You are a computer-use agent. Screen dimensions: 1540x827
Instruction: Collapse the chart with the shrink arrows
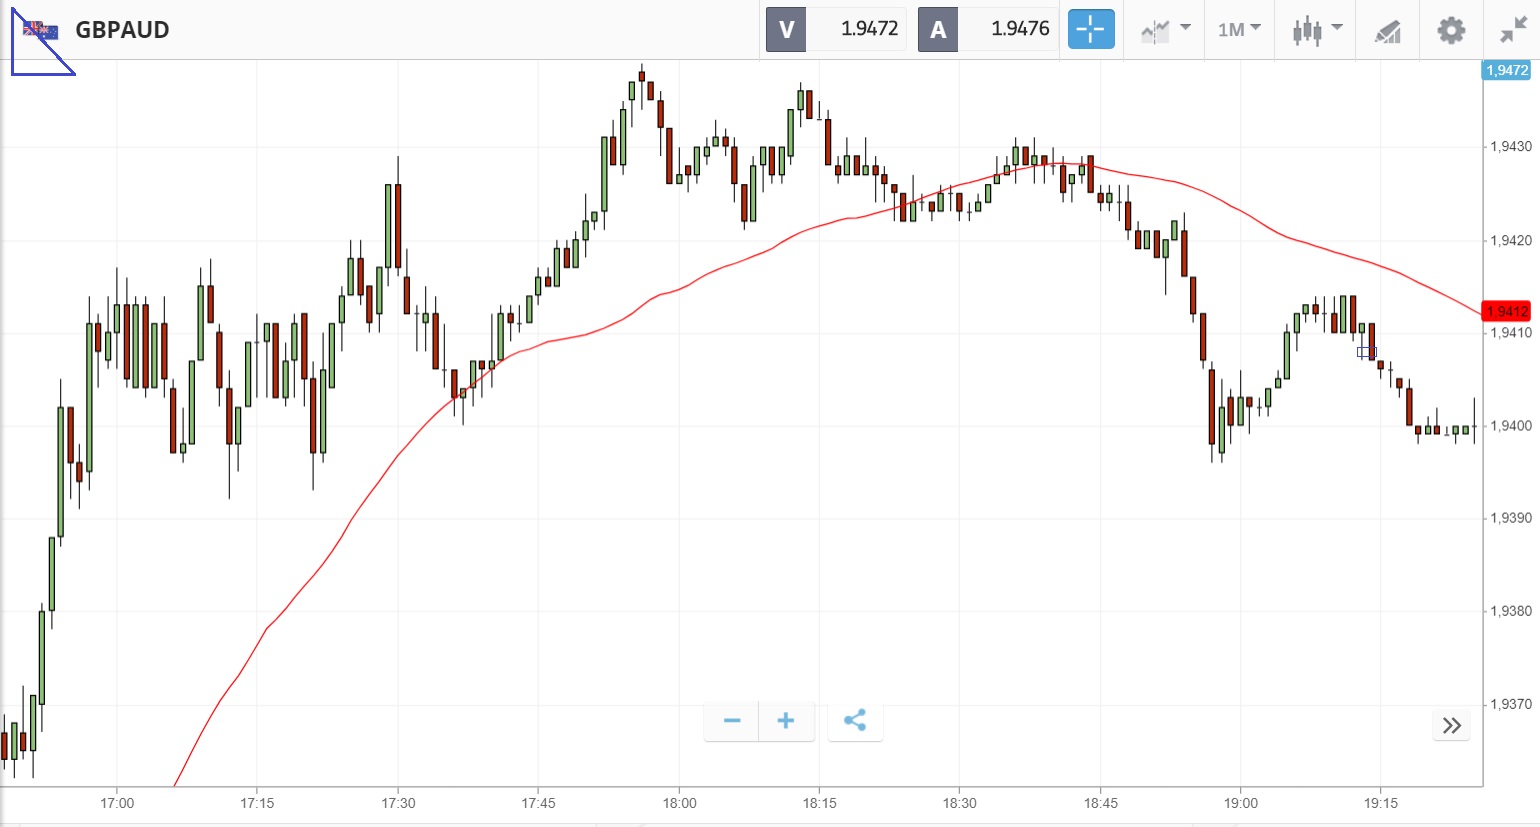click(x=1512, y=30)
